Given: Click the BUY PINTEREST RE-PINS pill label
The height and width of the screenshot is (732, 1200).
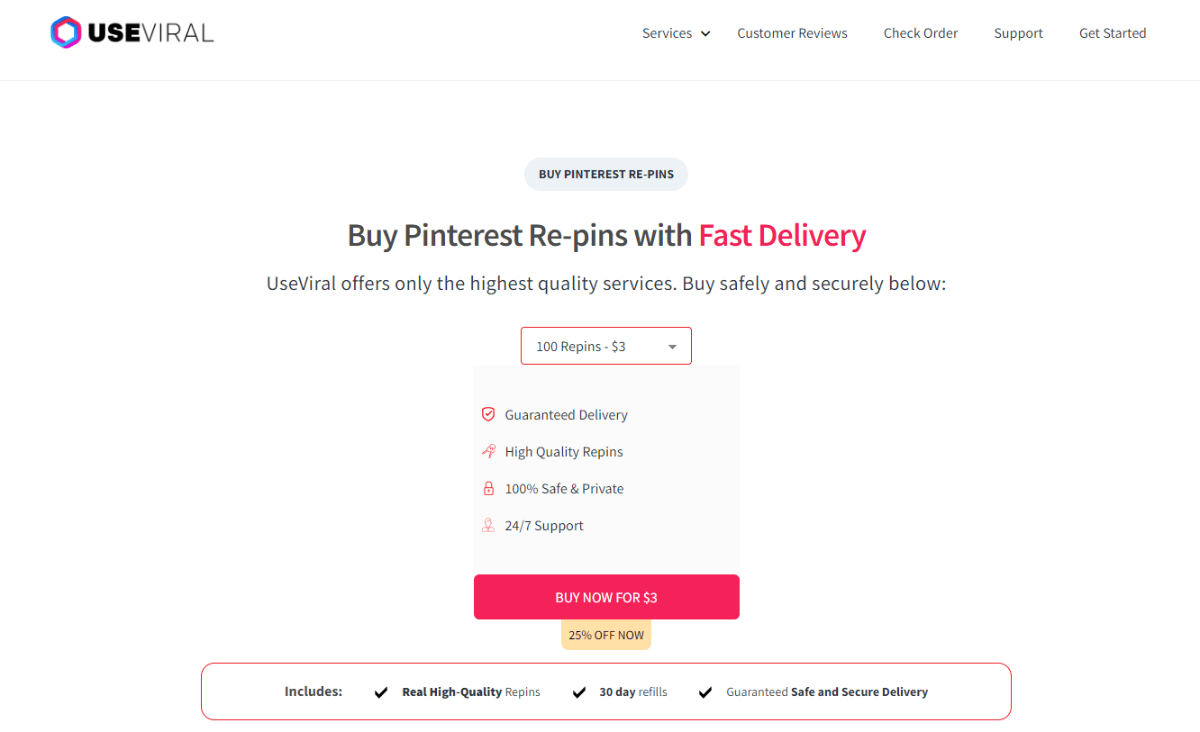Looking at the screenshot, I should coord(606,173).
